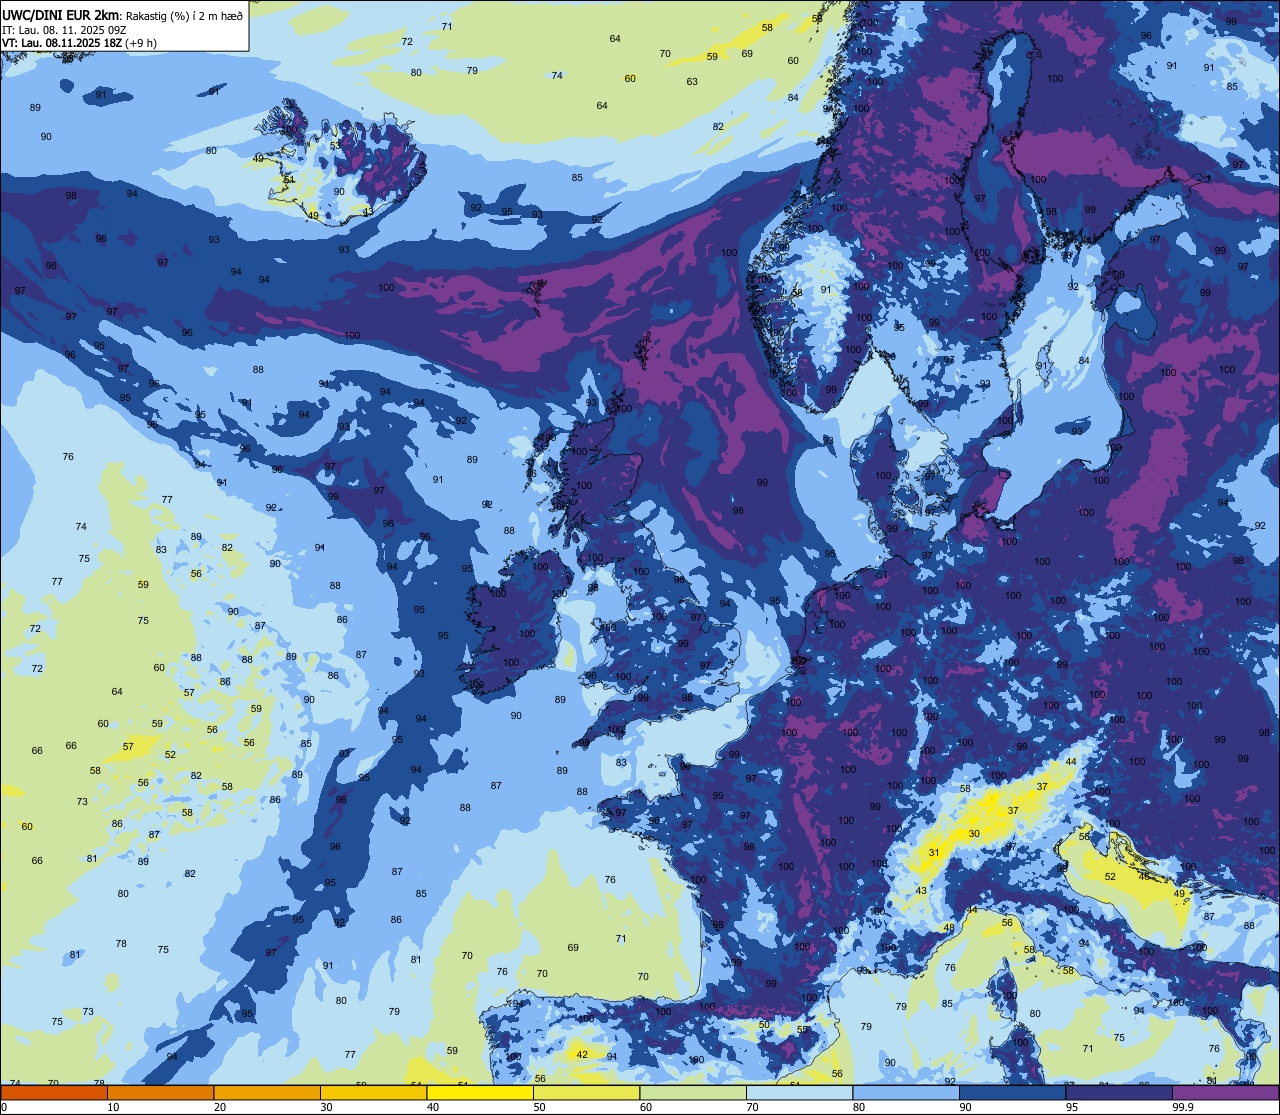Select the 20–30 light orange legend swatch
The width and height of the screenshot is (1280, 1115).
pyautogui.click(x=267, y=1092)
